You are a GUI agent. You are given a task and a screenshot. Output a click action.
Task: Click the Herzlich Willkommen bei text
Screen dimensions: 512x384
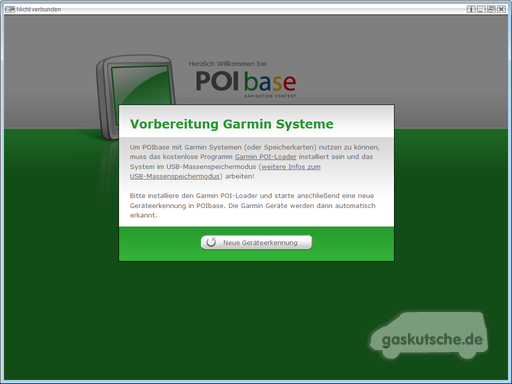pyautogui.click(x=228, y=64)
